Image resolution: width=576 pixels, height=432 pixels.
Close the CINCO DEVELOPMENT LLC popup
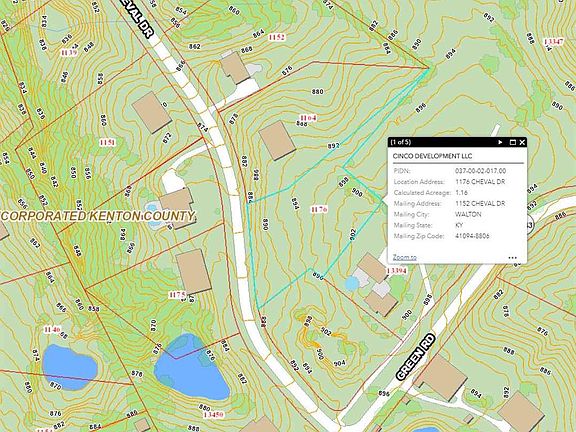click(522, 142)
